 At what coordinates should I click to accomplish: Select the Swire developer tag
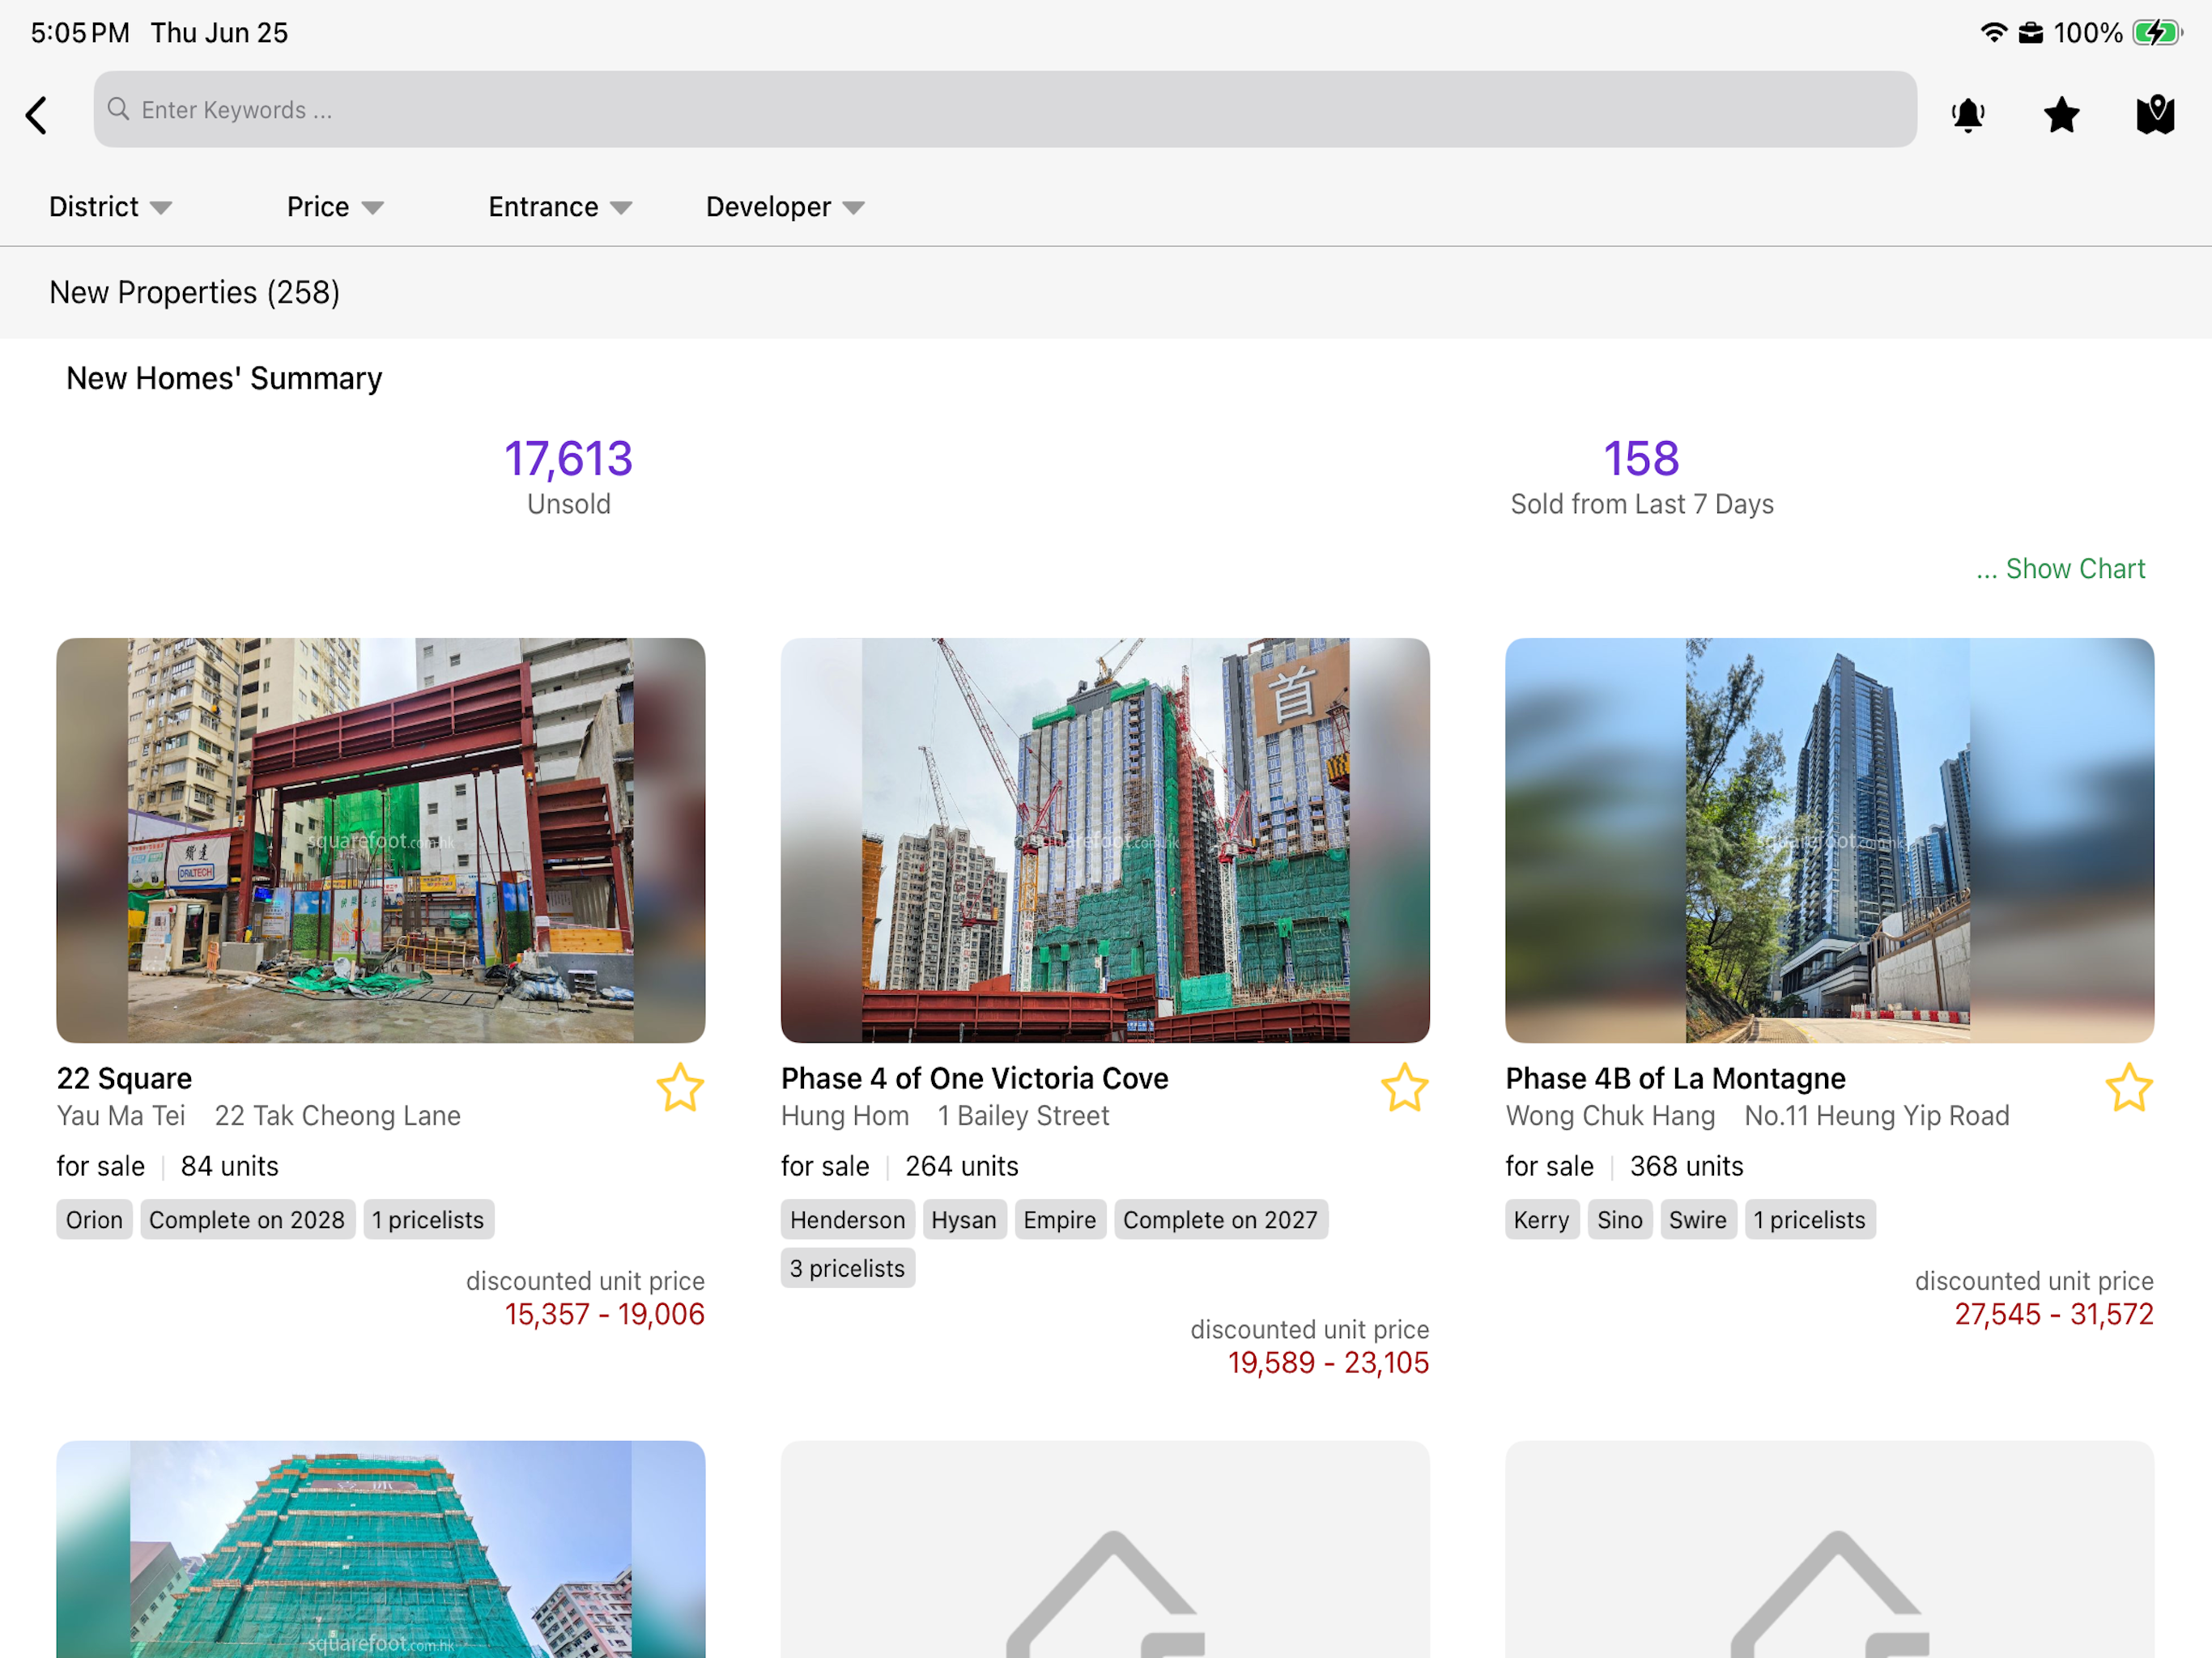[x=1697, y=1219]
